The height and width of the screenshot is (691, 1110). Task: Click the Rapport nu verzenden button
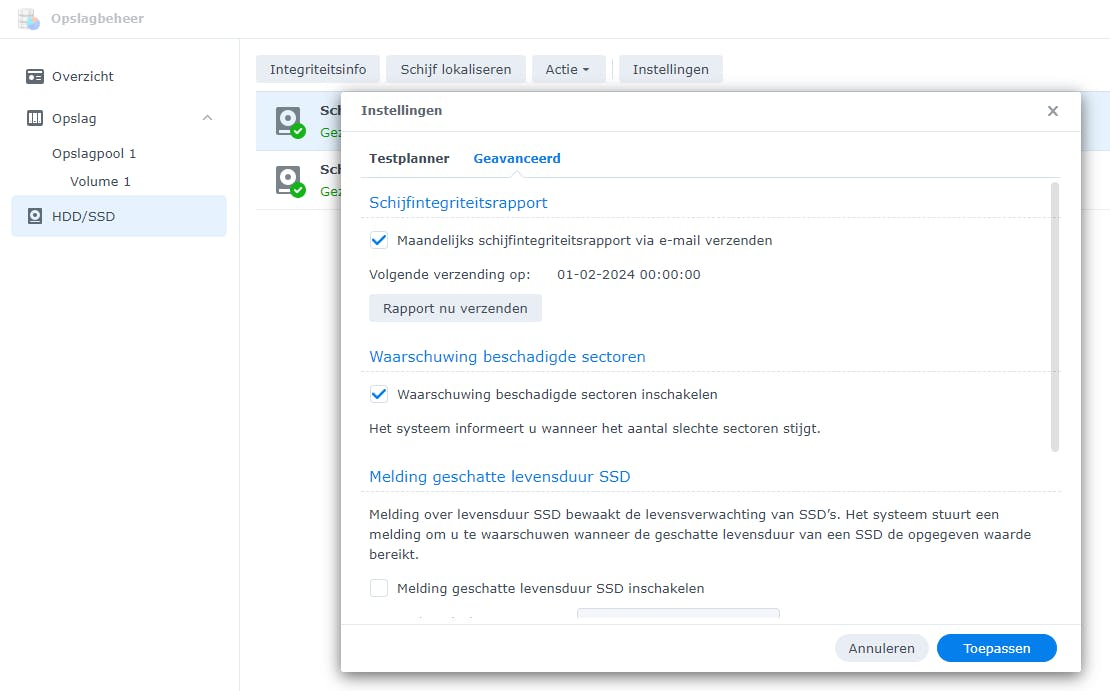point(455,308)
